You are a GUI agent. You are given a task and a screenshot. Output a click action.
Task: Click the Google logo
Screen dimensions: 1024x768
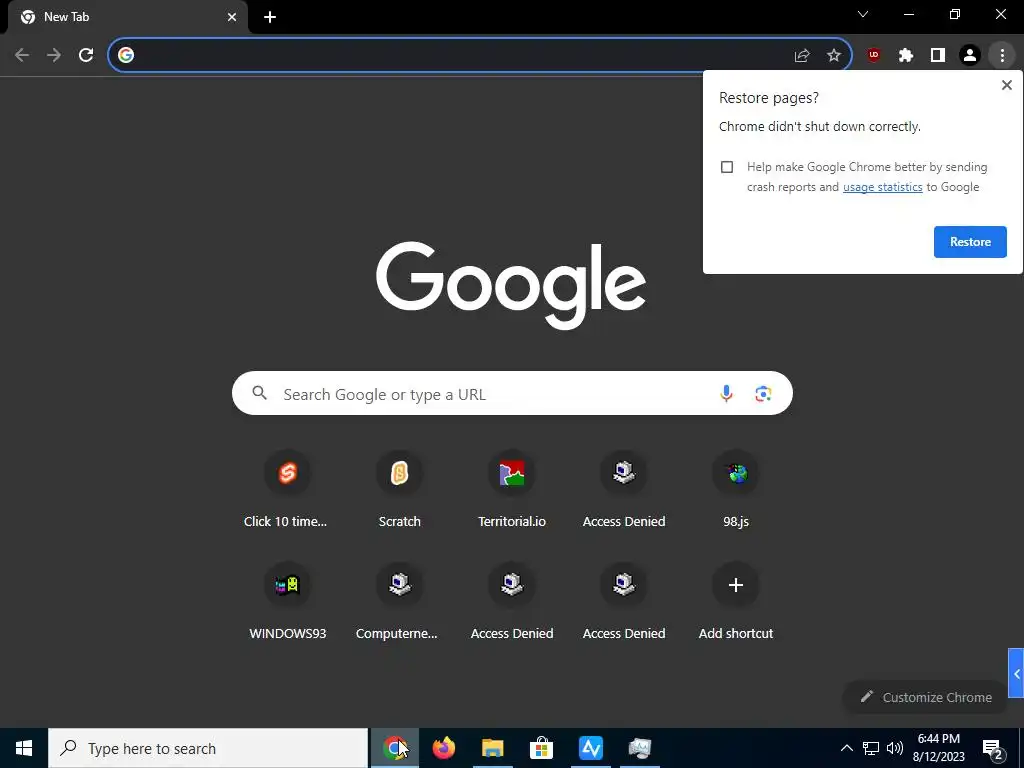(511, 285)
